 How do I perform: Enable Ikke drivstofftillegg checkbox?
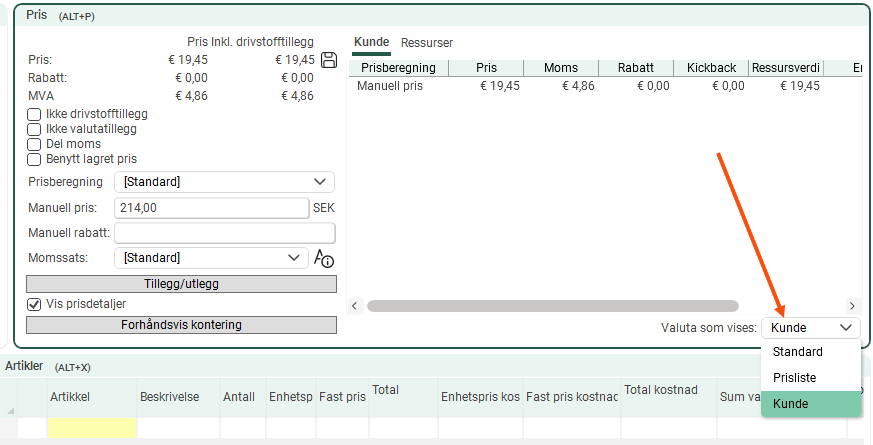[x=34, y=114]
